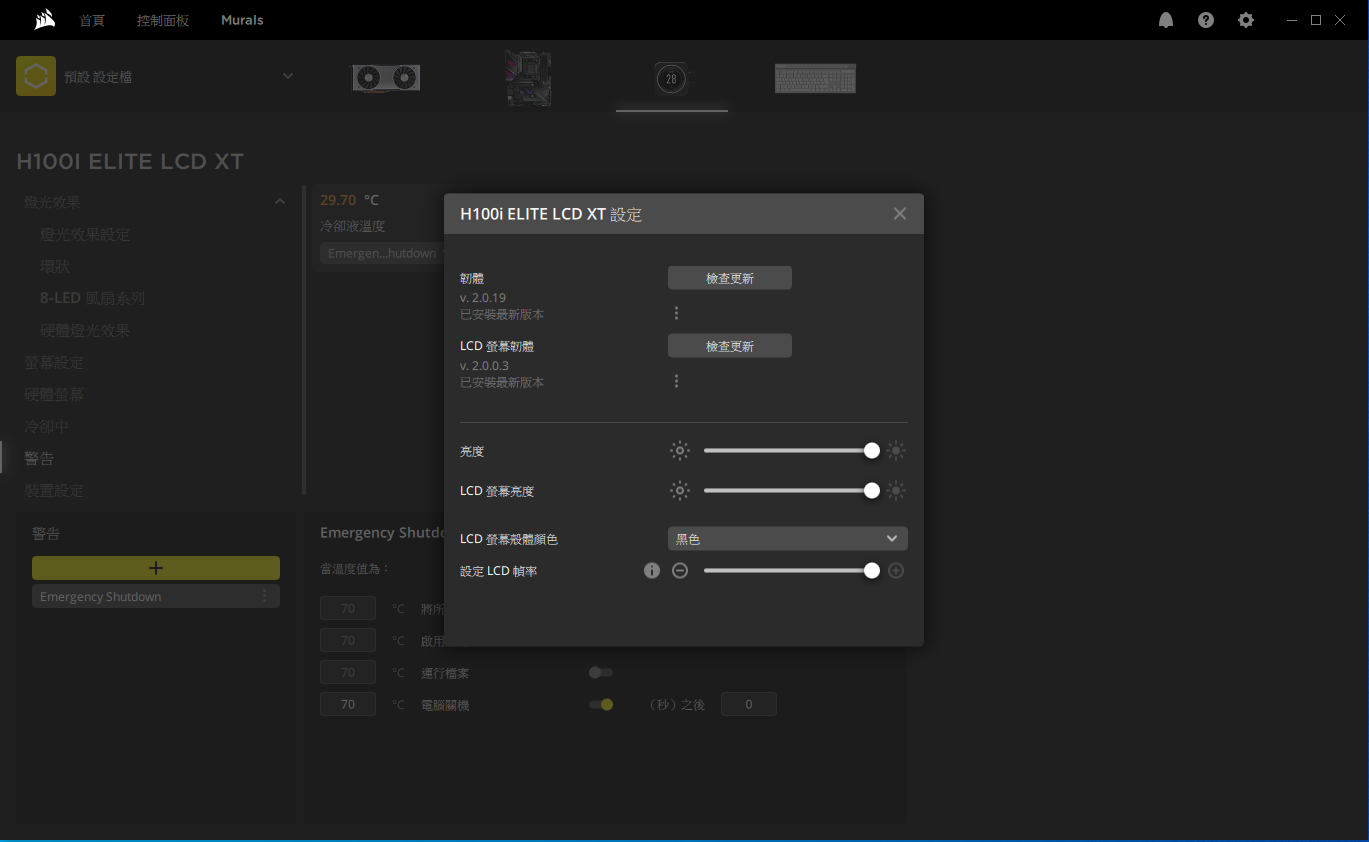
Task: Toggle the 運行檔案 switch
Action: [601, 673]
